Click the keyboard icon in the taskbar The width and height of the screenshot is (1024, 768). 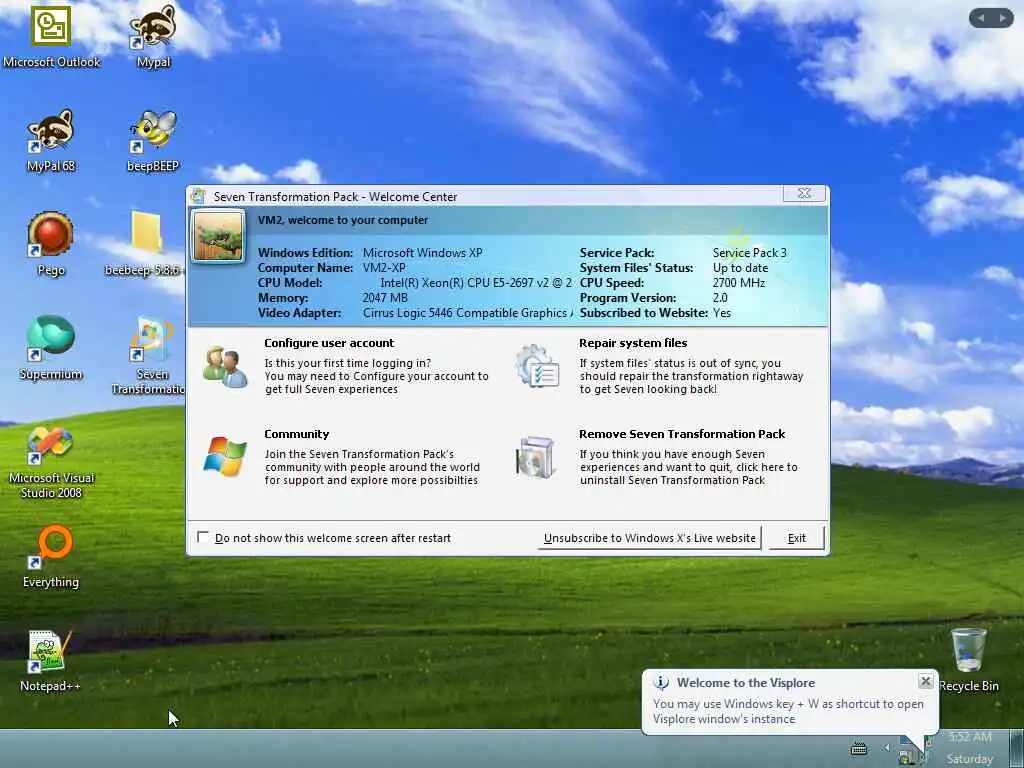point(859,748)
